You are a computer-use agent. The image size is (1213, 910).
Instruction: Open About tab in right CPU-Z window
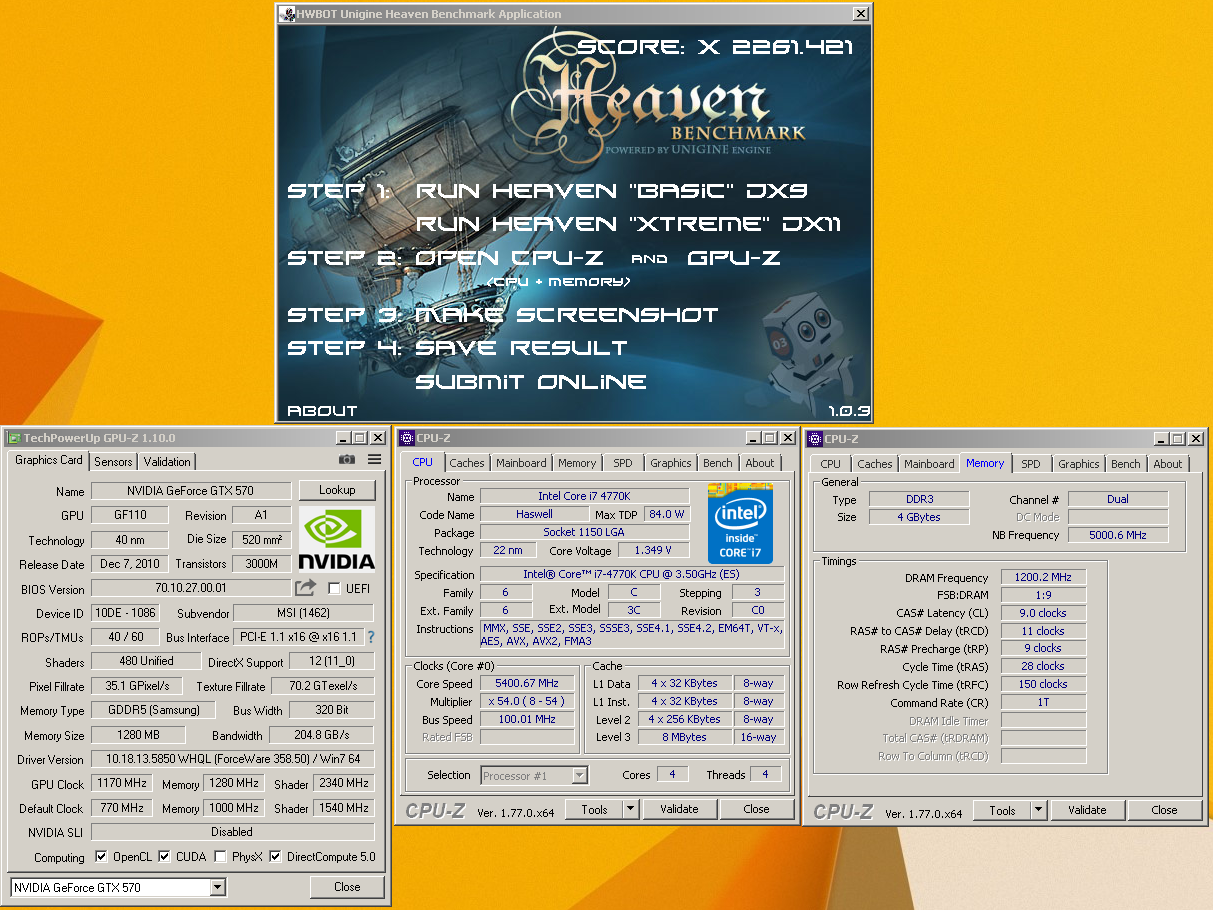(x=1167, y=464)
